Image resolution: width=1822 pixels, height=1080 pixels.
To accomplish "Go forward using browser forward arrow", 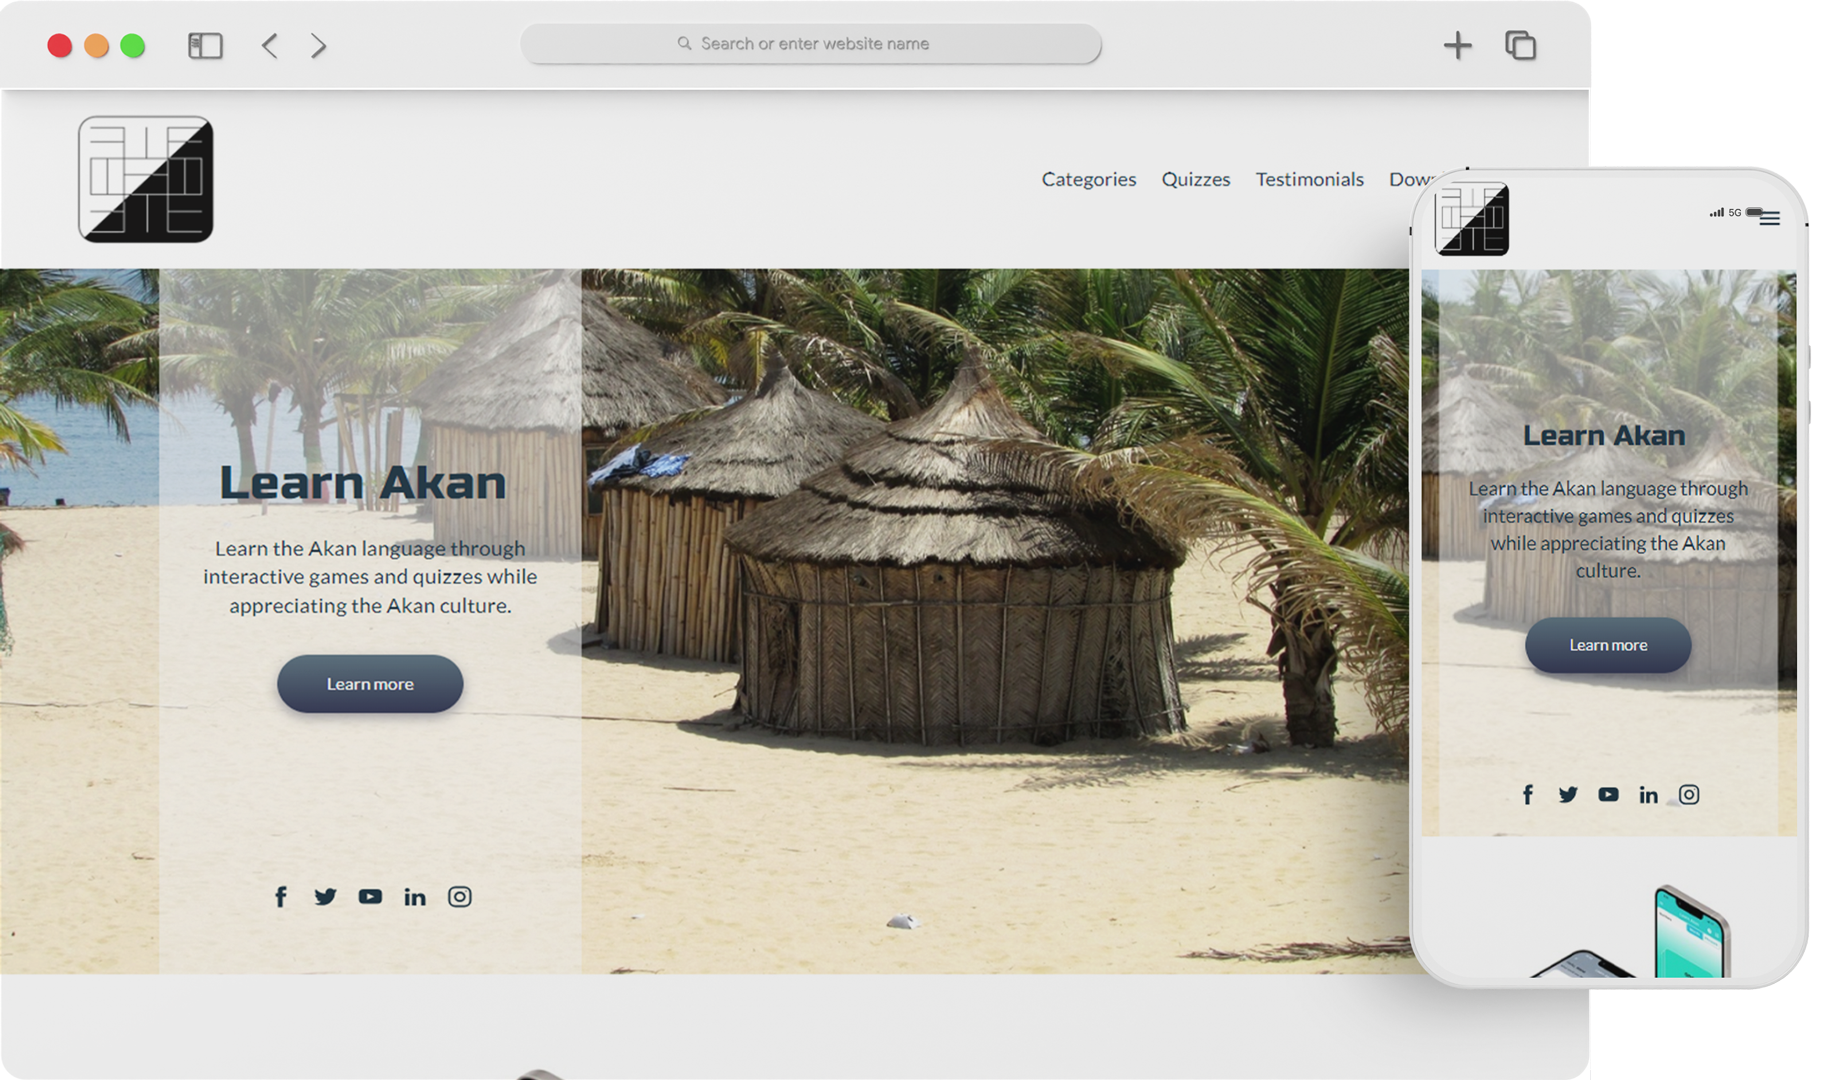I will (318, 46).
